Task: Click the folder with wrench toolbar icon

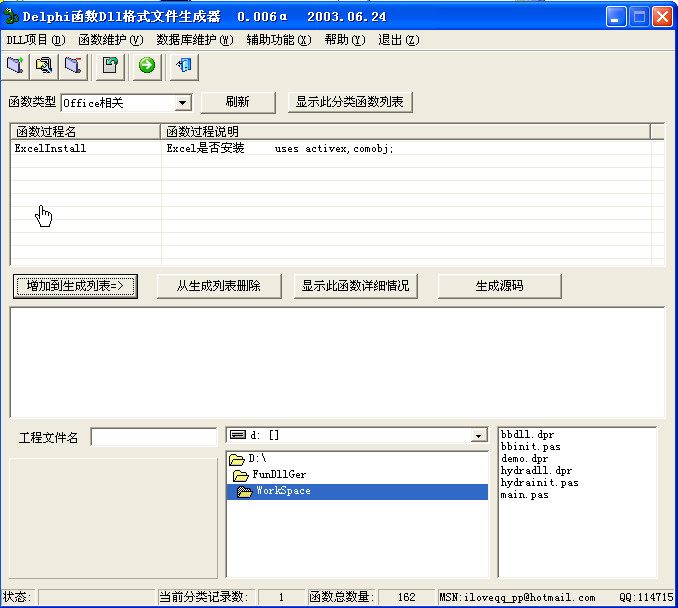Action: tap(44, 66)
